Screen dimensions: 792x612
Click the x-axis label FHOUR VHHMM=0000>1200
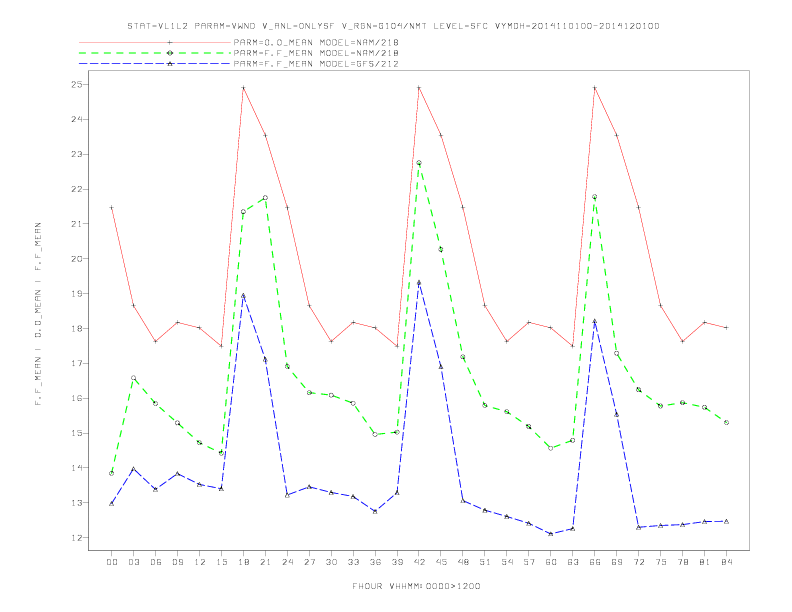416,586
